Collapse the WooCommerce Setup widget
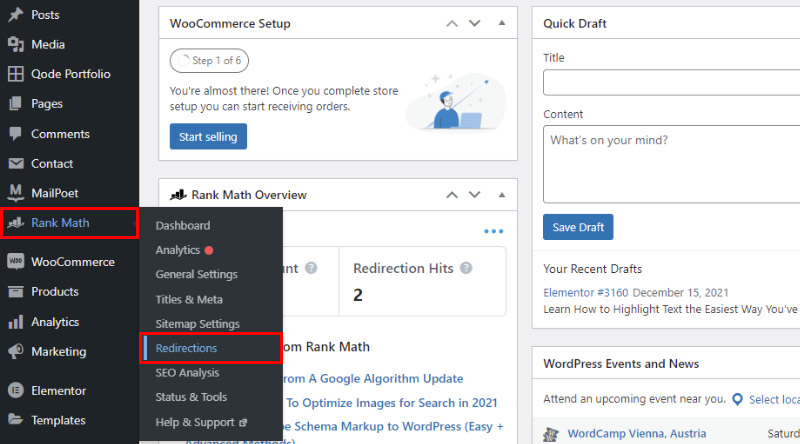 [x=502, y=23]
